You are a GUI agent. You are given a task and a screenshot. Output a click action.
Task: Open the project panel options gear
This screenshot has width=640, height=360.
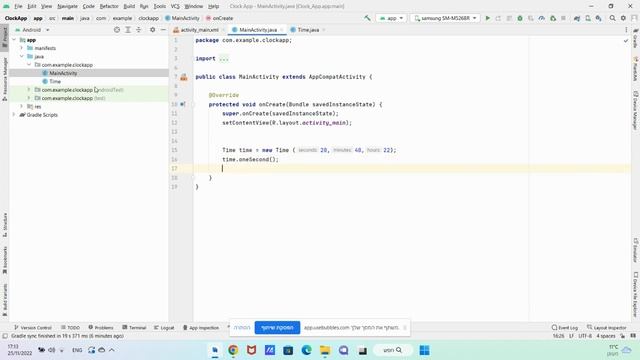(152, 30)
